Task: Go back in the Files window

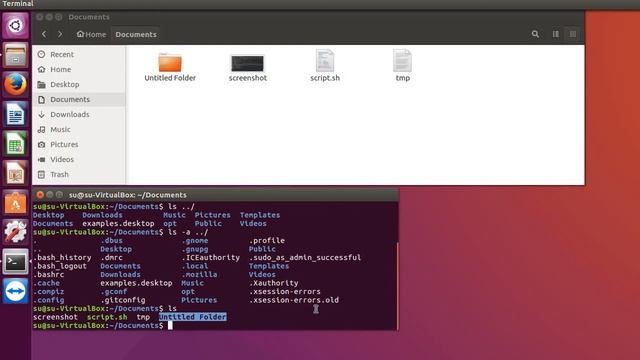Action: [x=44, y=34]
